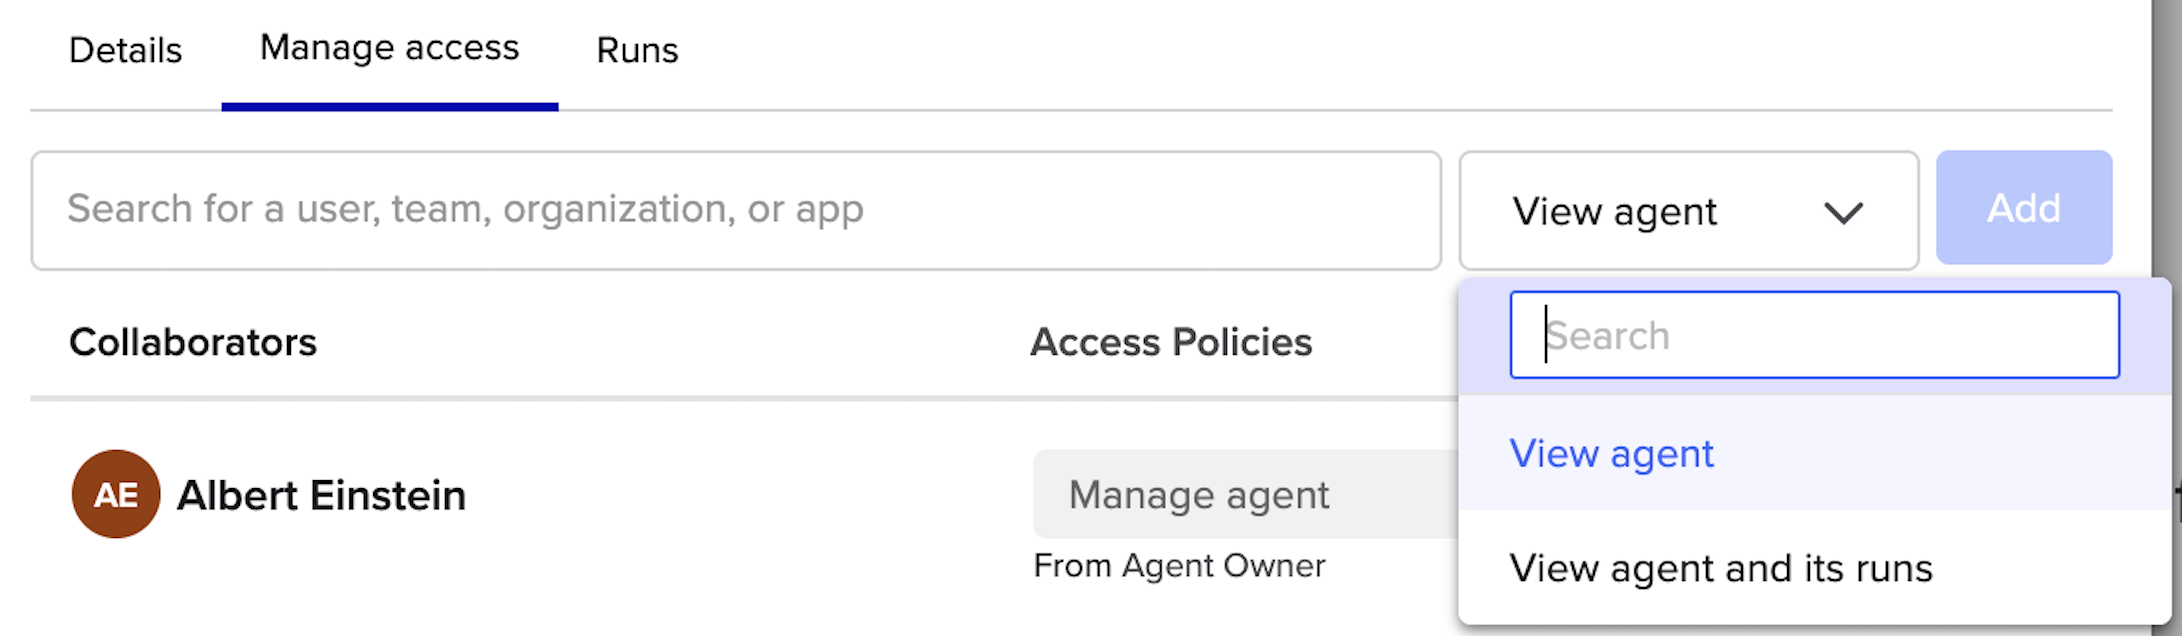Open the Runs tab
Viewport: 2182px width, 636px height.
637,50
